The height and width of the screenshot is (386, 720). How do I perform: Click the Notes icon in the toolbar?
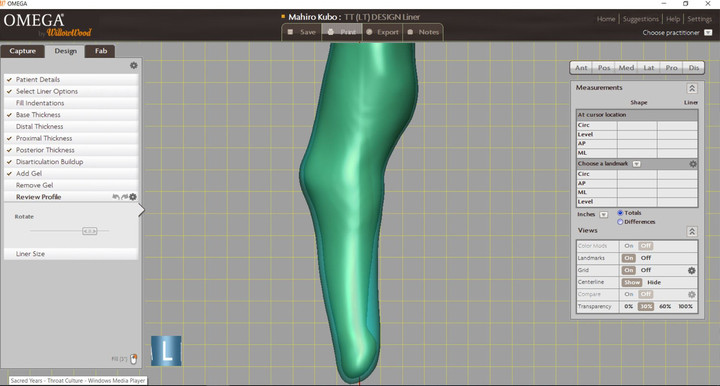(410, 32)
